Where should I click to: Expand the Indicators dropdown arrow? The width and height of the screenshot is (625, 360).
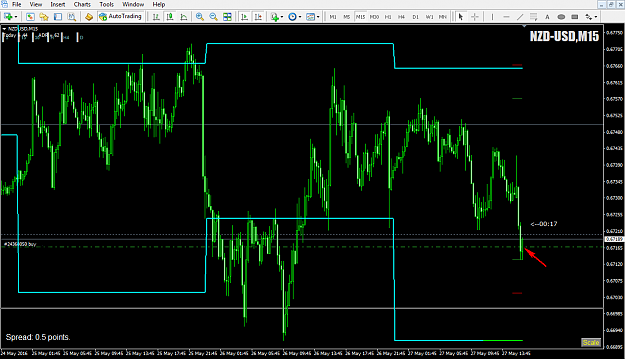pyautogui.click(x=282, y=17)
